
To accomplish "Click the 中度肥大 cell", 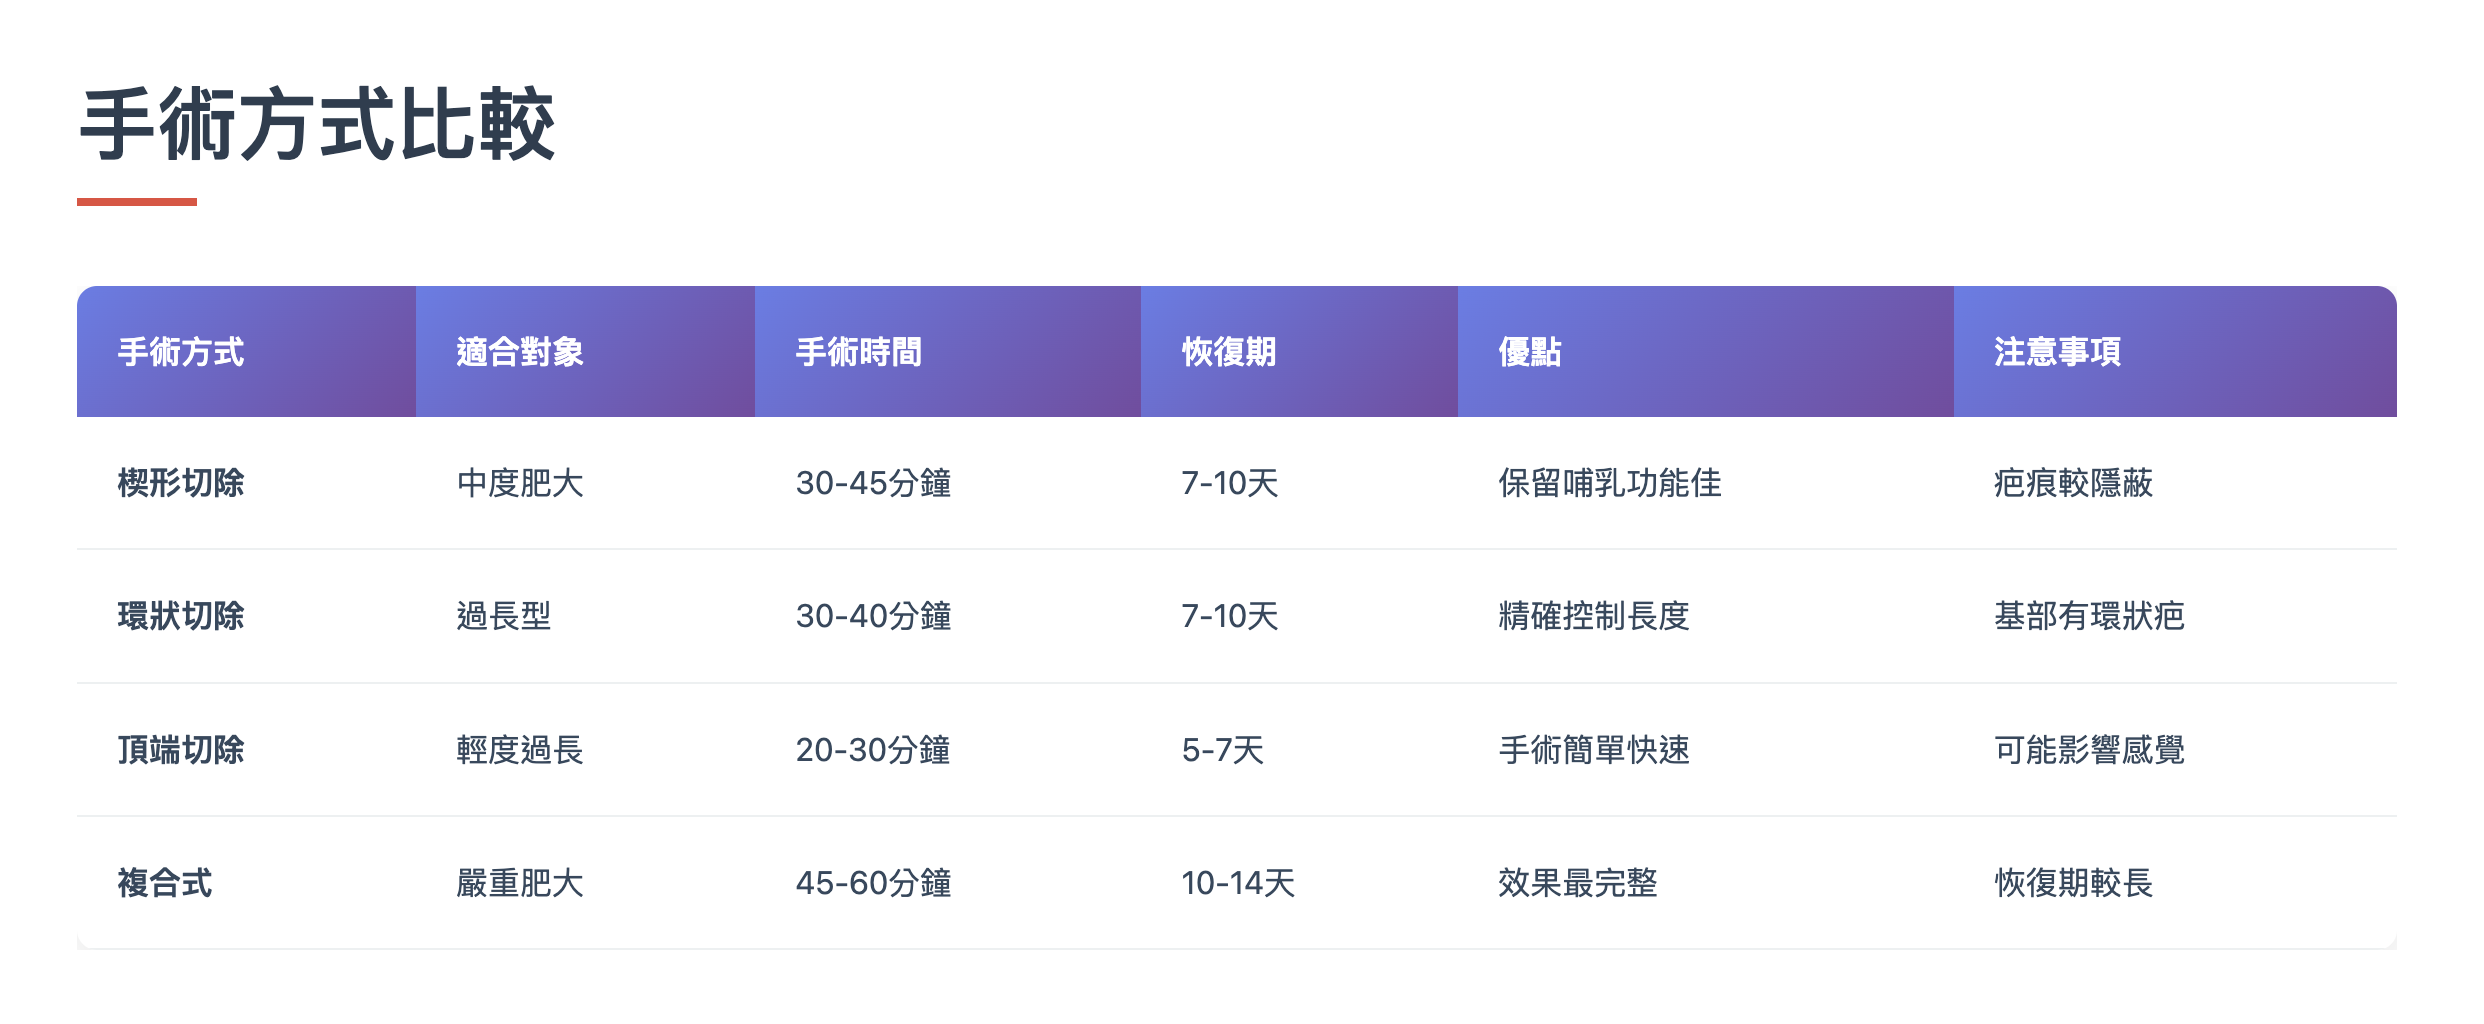I will (520, 483).
